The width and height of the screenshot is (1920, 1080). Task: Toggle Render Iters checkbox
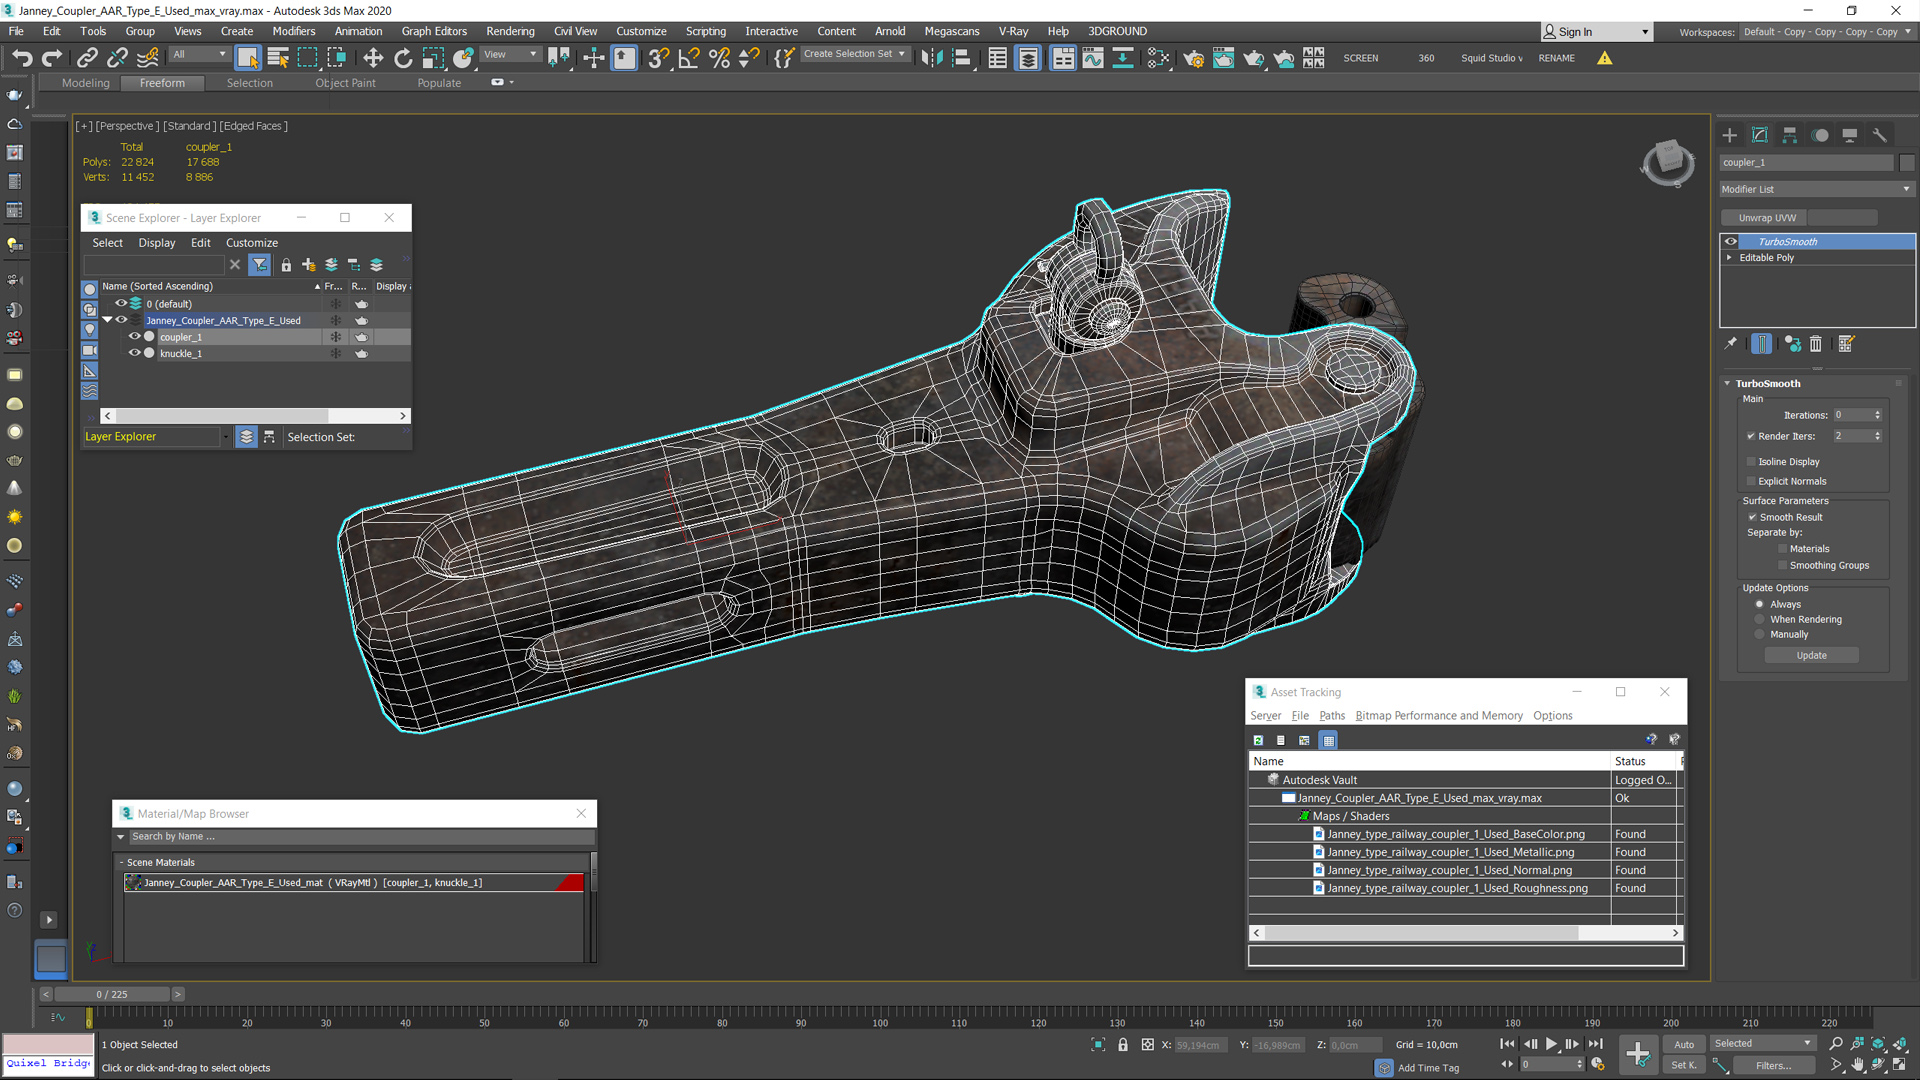point(1751,436)
